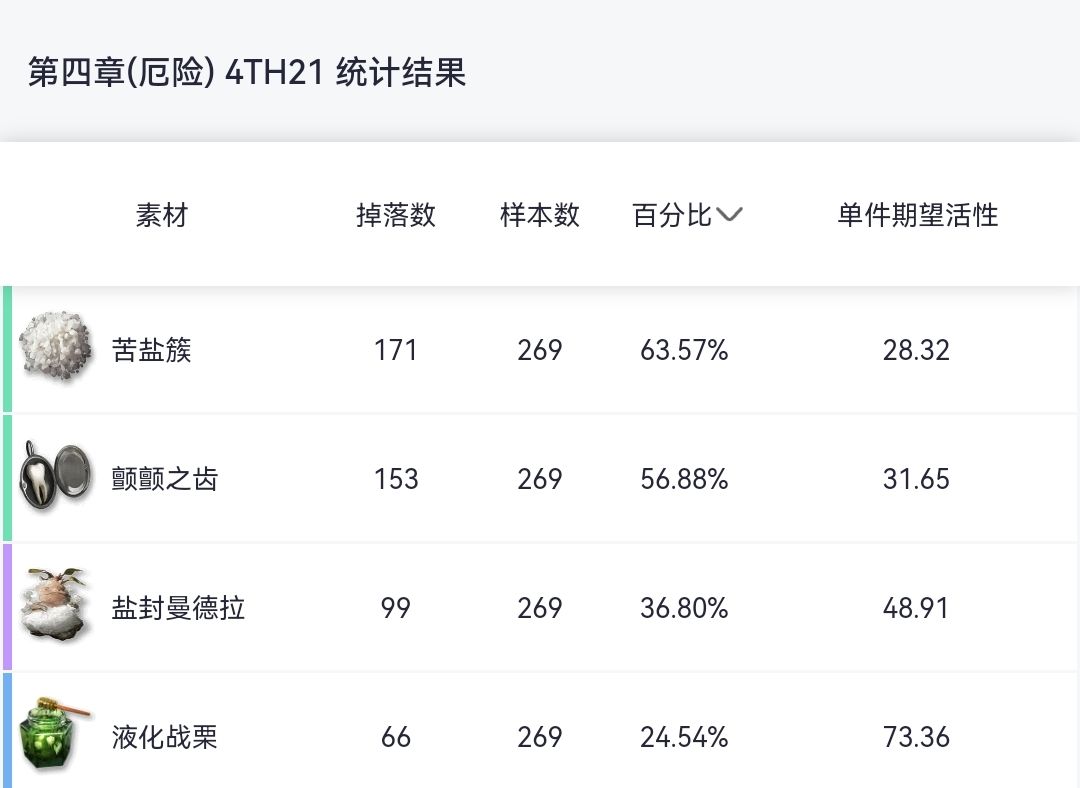Click the 99 drop count cell

click(396, 608)
